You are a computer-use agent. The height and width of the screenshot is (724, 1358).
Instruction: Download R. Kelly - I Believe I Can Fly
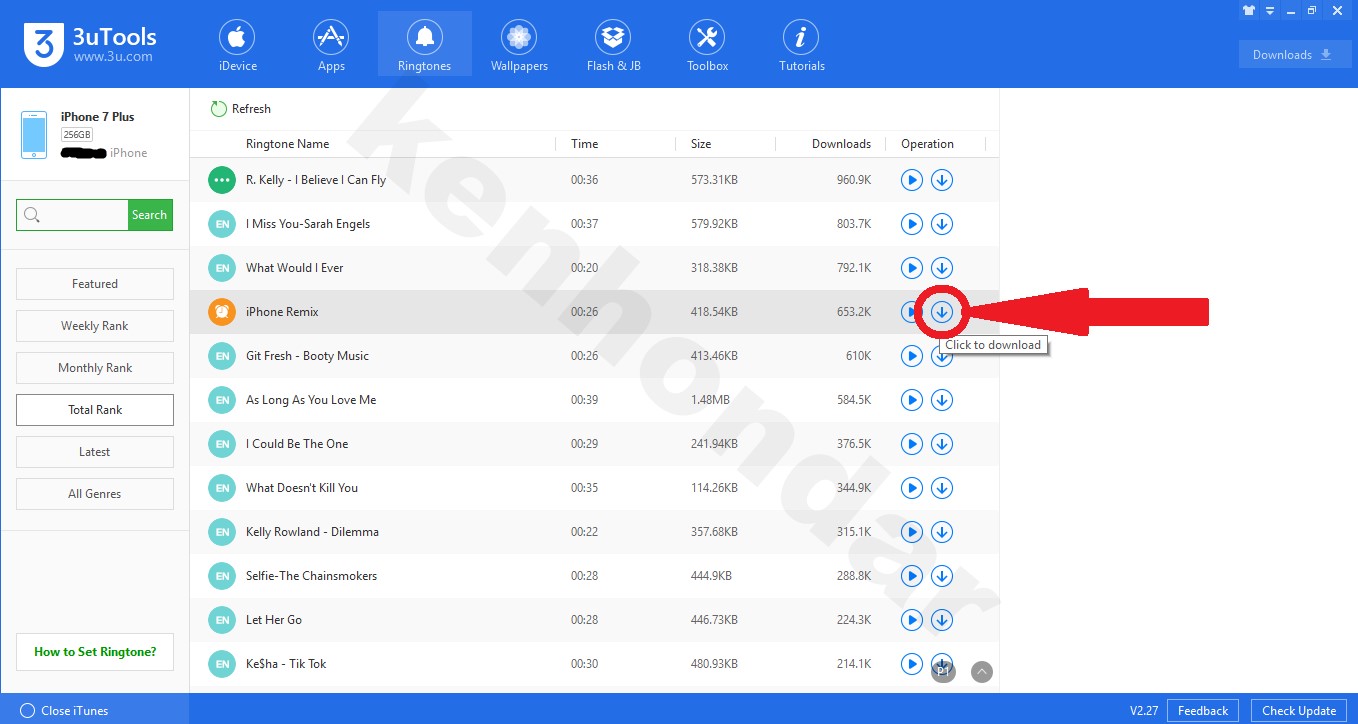pyautogui.click(x=942, y=180)
